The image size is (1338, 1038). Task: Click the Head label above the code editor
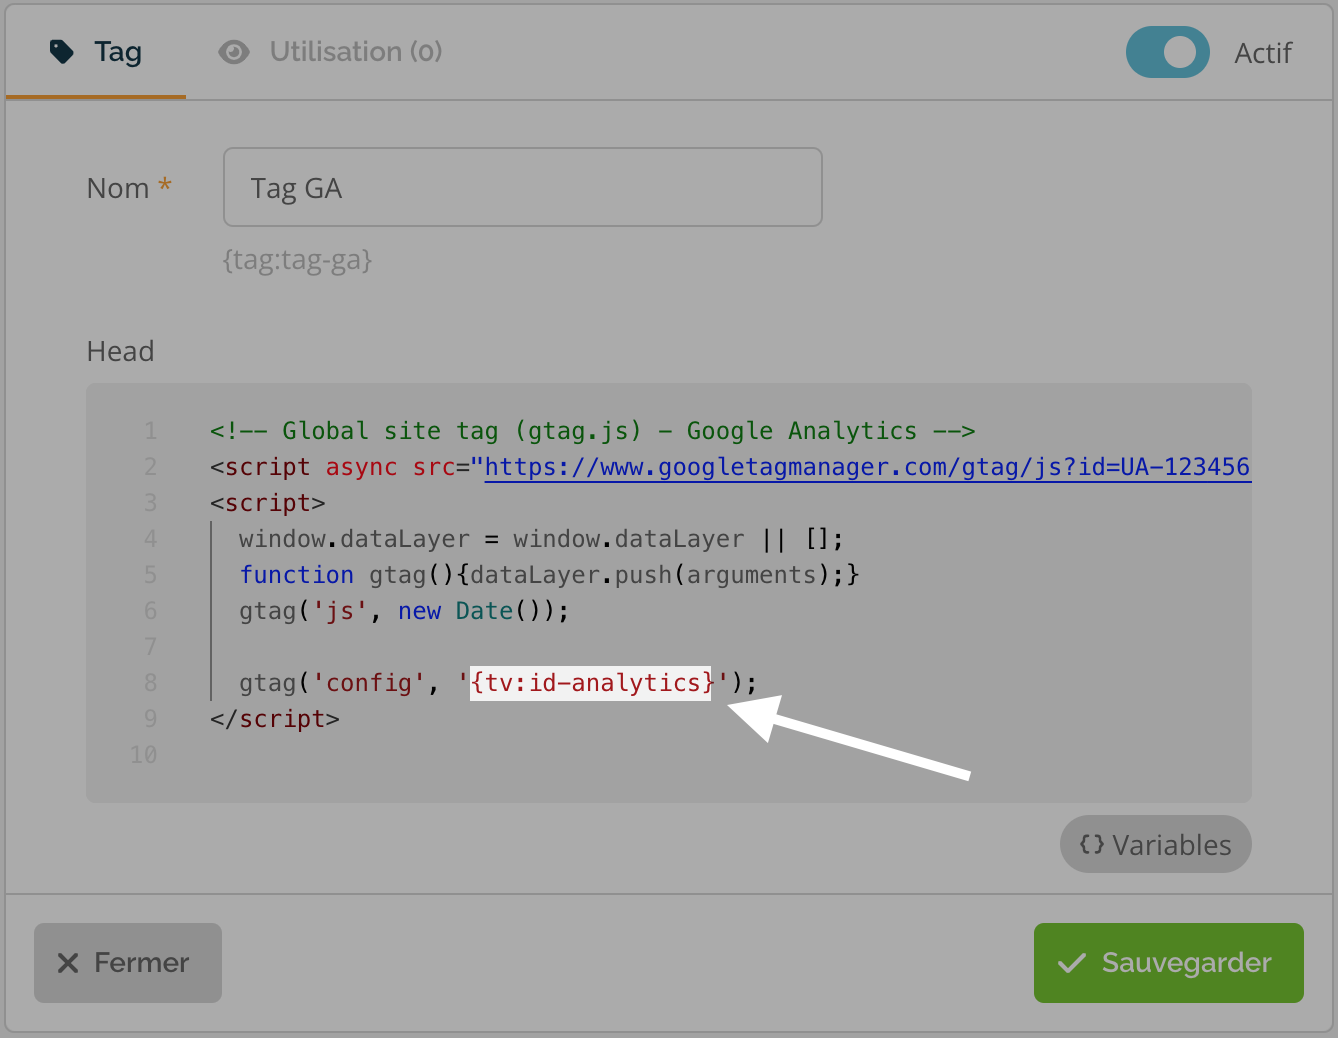click(x=120, y=351)
